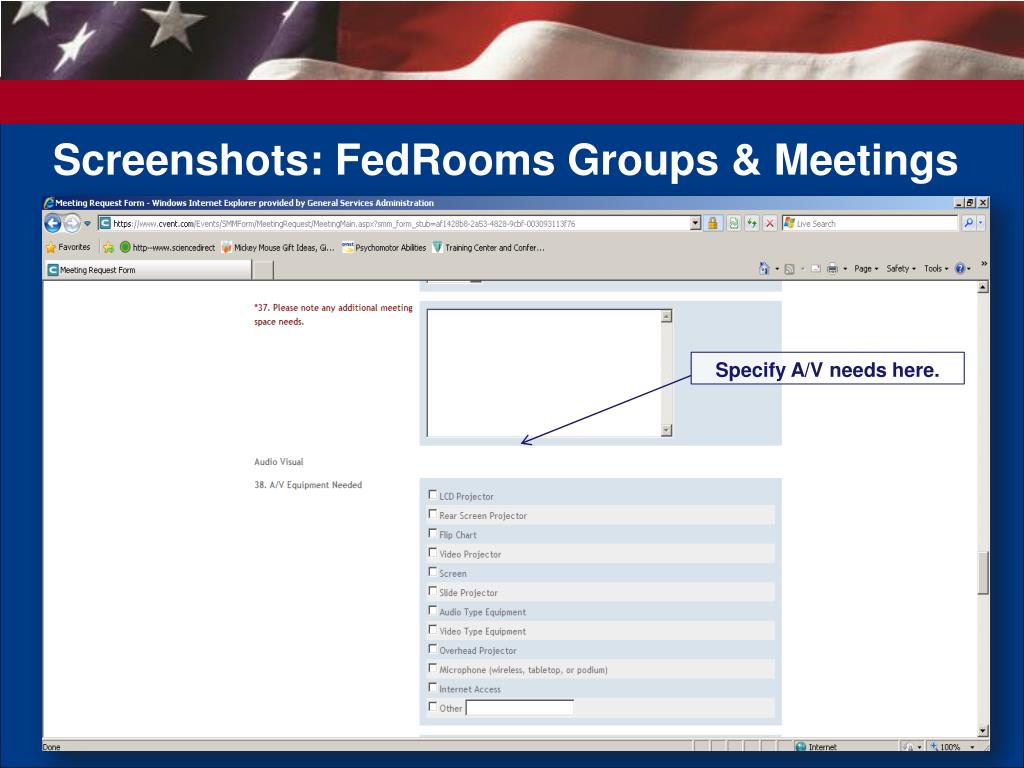The image size is (1024, 768).
Task: Check the Video Type Equipment checkbox
Action: tap(432, 630)
